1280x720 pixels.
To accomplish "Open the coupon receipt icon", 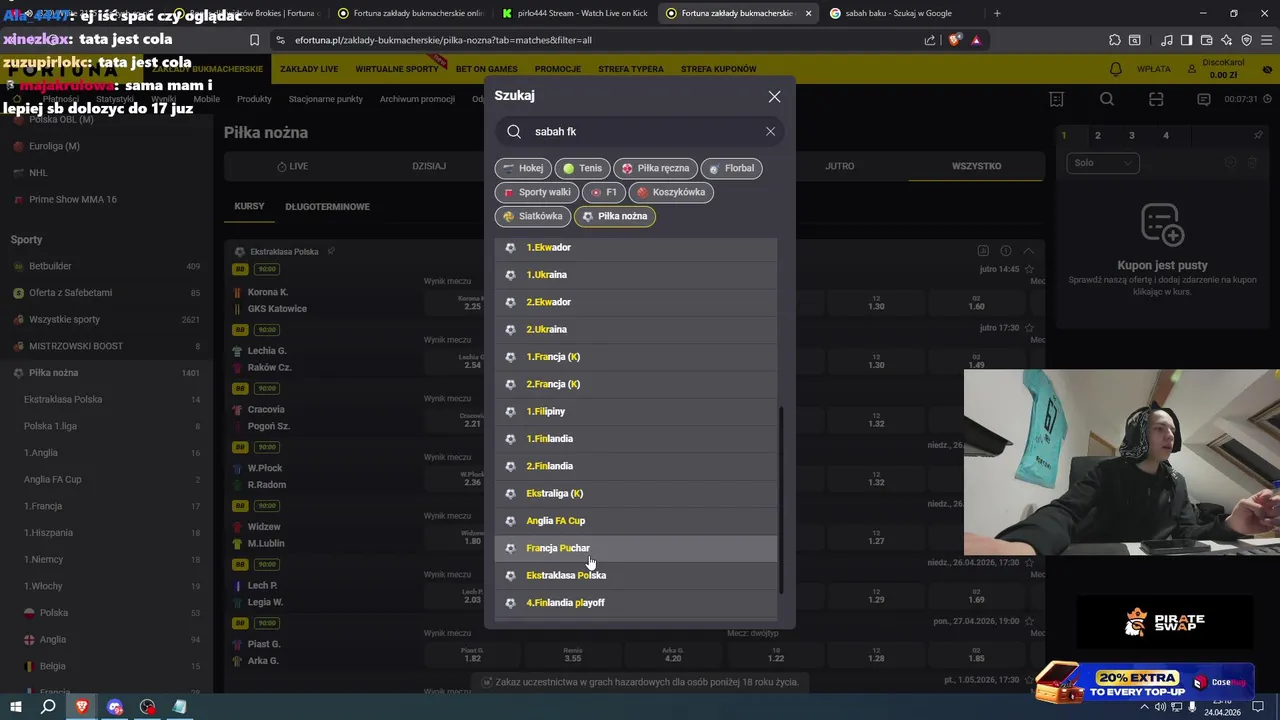I will pyautogui.click(x=1057, y=99).
